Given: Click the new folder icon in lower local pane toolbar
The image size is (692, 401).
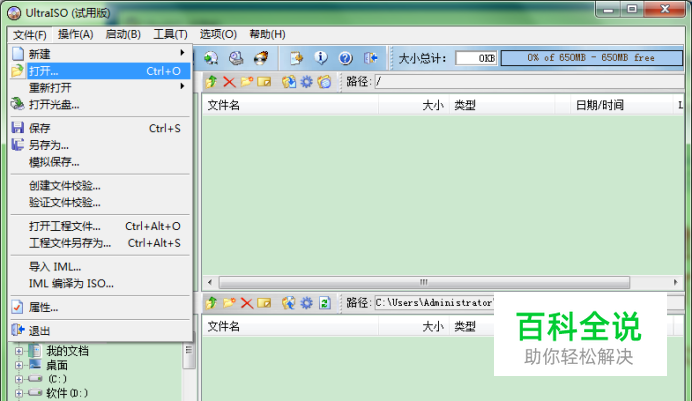Looking at the screenshot, I should point(229,303).
